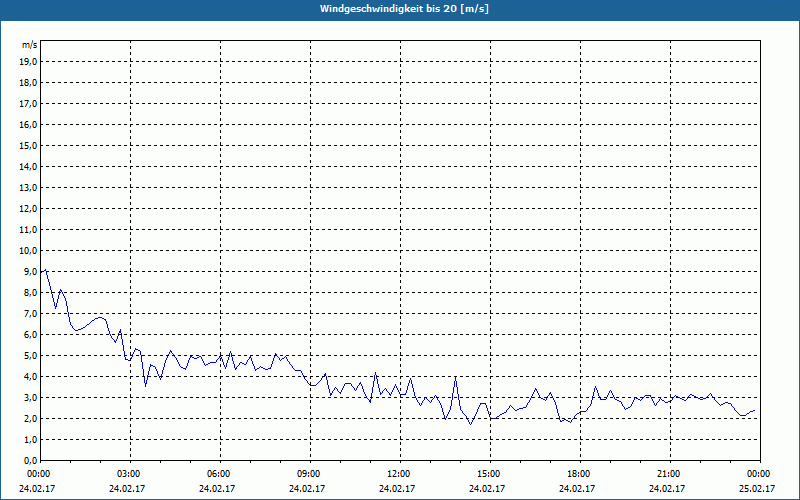This screenshot has width=800, height=500.
Task: Click the "24.02.17" date under 21:00
Action: coord(667,488)
